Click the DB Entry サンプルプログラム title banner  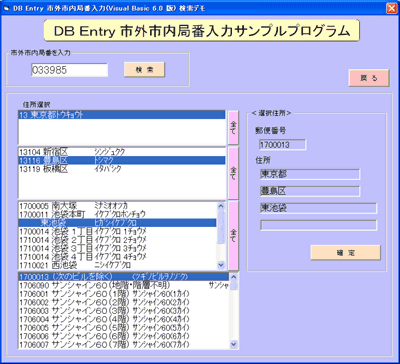pyautogui.click(x=202, y=31)
